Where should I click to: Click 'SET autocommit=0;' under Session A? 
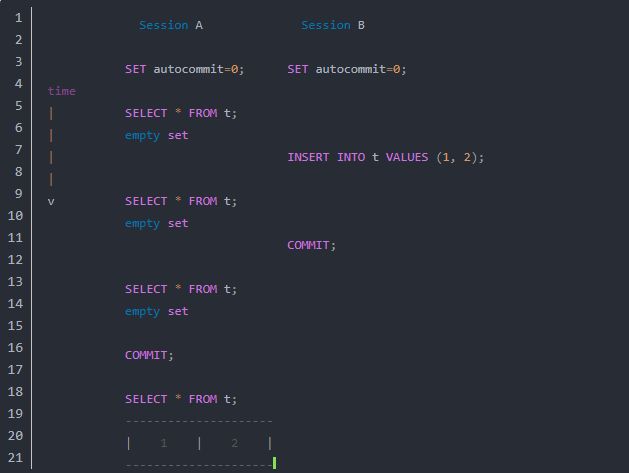click(185, 69)
